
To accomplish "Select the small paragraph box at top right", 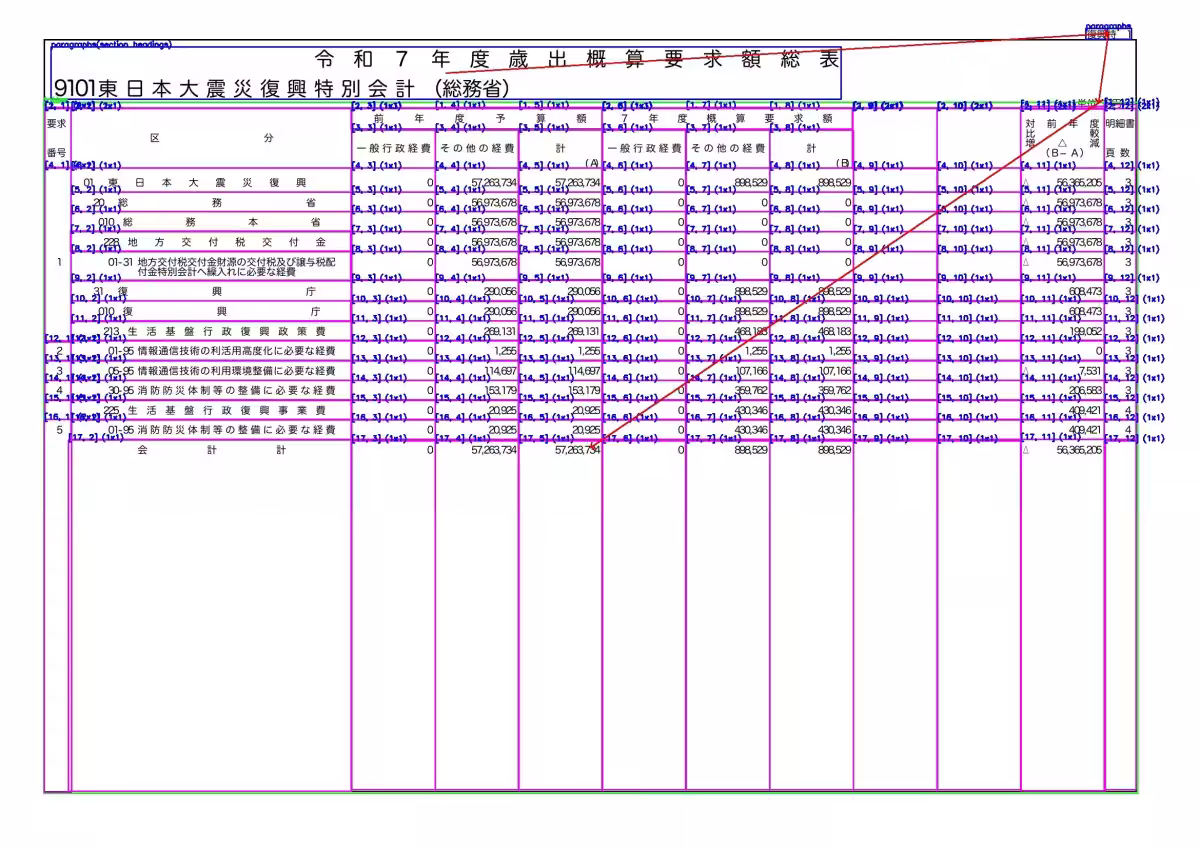I will point(1108,33).
